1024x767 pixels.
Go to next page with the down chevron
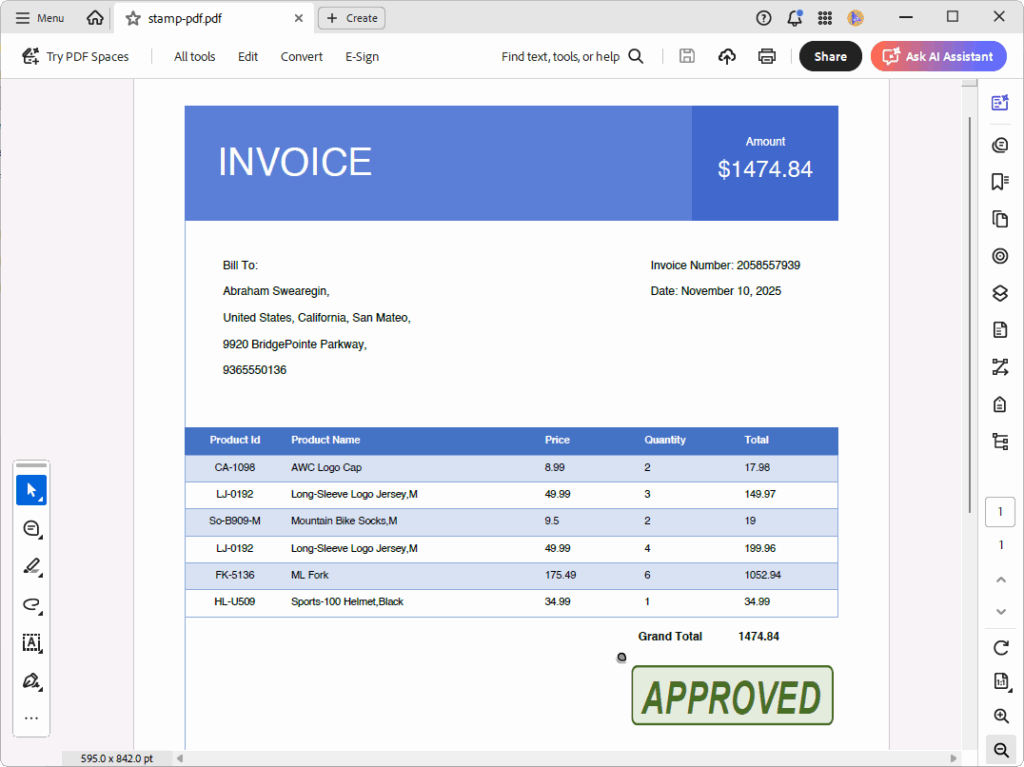pyautogui.click(x=999, y=611)
